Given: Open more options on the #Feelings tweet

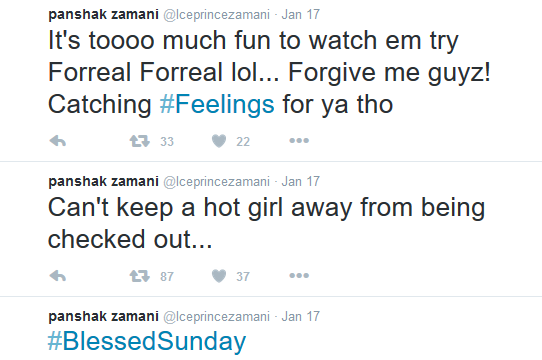Looking at the screenshot, I should [299, 141].
